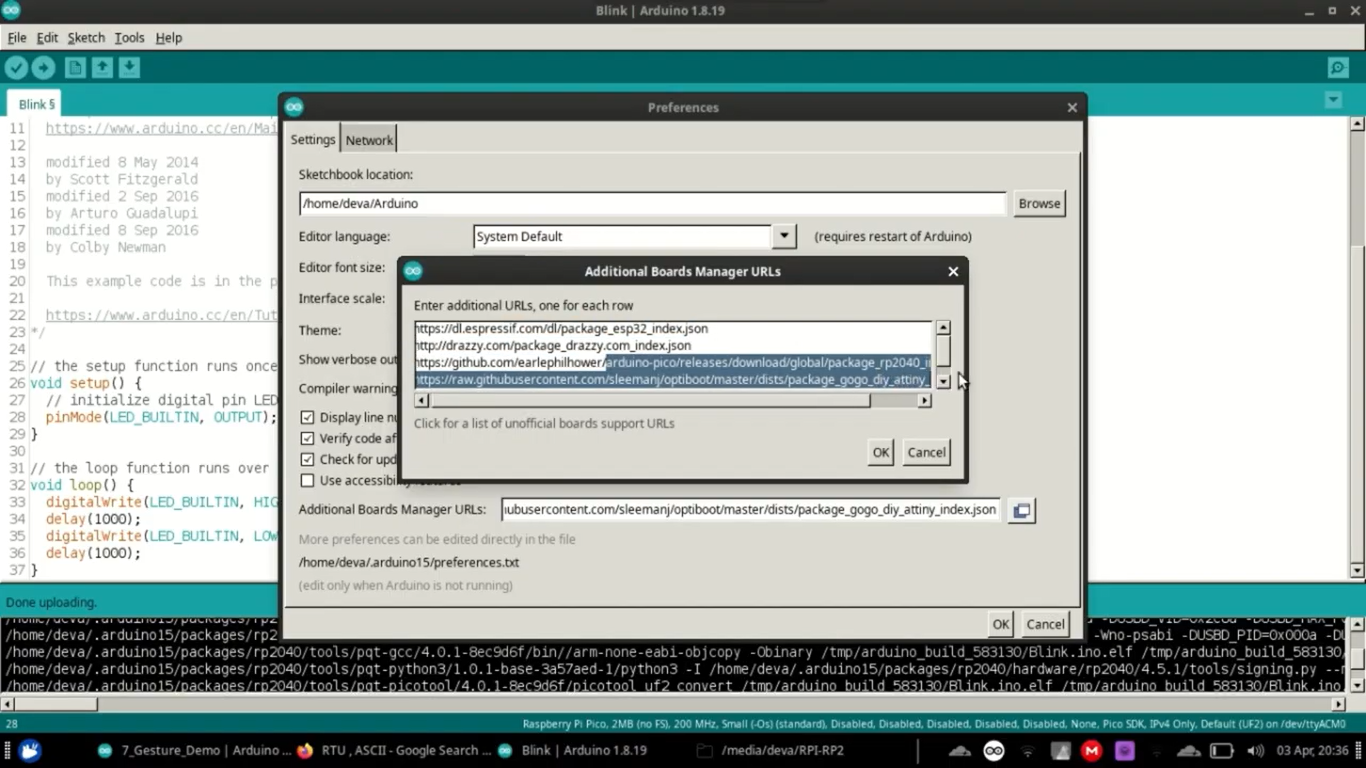Open the Edit menu
Viewport: 1366px width, 768px height.
[x=47, y=37]
